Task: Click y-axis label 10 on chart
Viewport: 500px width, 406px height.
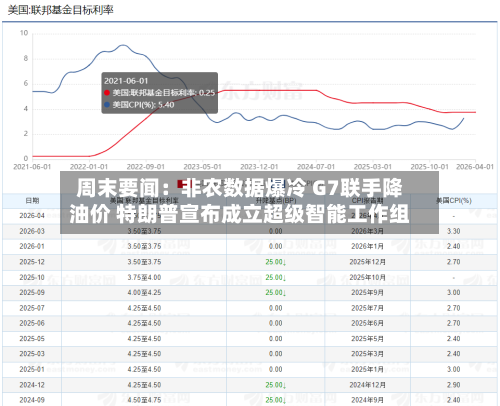Action: pos(24,33)
